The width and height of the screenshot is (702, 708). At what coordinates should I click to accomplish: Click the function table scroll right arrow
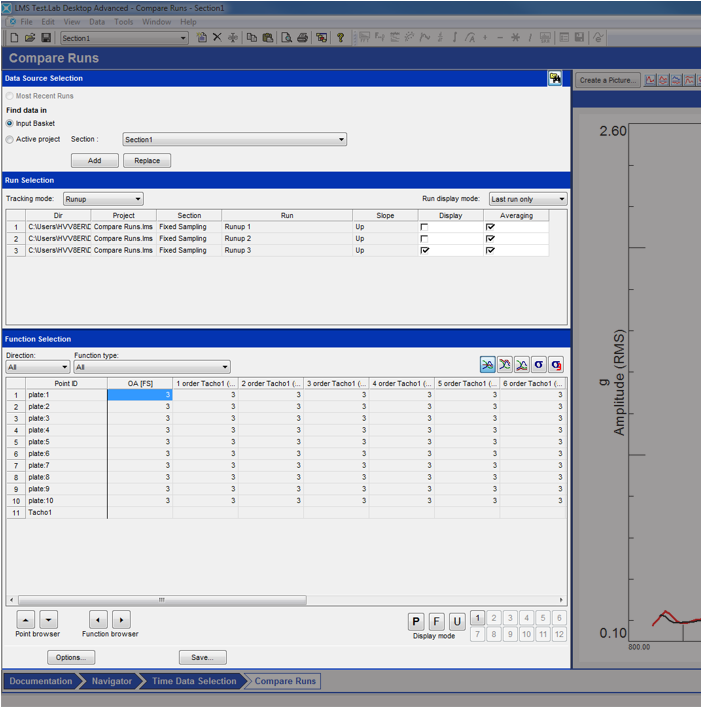click(x=561, y=600)
